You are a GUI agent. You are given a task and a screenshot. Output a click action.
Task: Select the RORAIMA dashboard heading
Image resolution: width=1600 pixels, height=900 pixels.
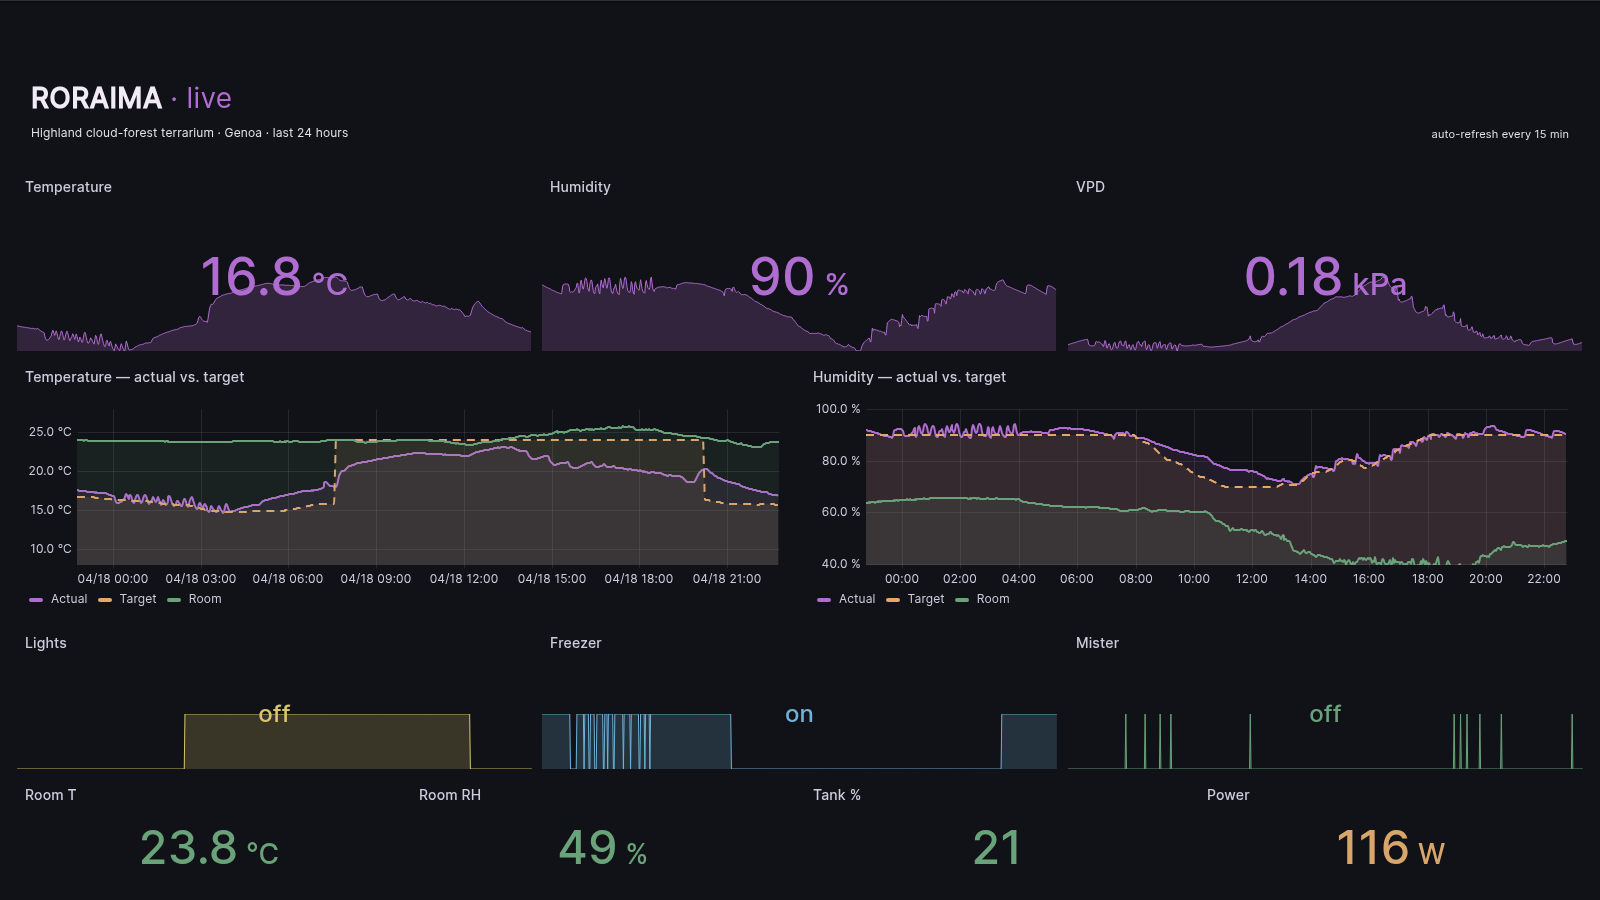96,97
